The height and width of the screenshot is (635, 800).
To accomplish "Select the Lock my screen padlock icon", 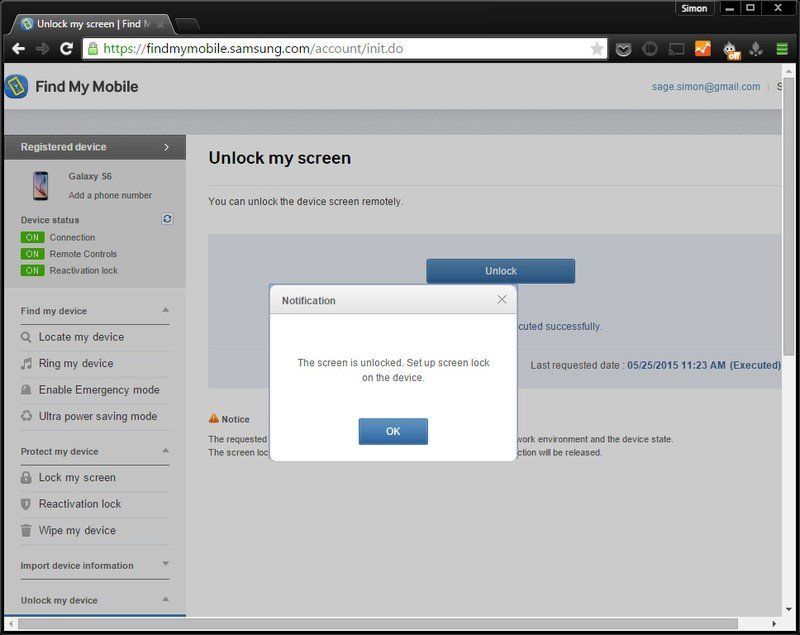I will [x=24, y=478].
